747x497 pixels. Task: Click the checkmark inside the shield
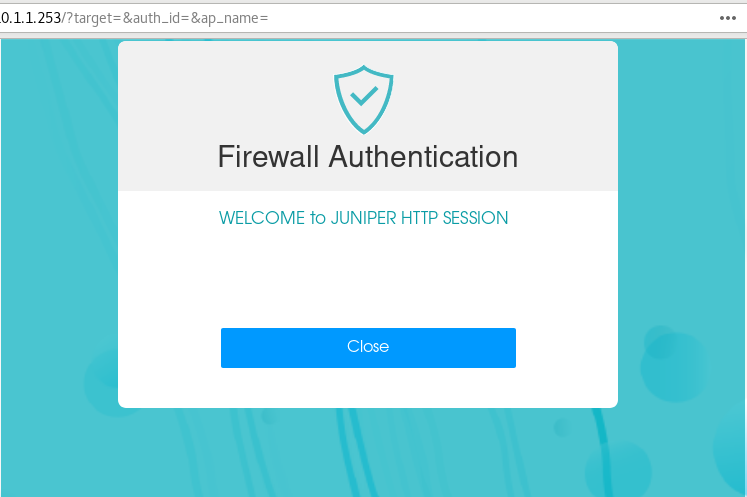pos(364,95)
